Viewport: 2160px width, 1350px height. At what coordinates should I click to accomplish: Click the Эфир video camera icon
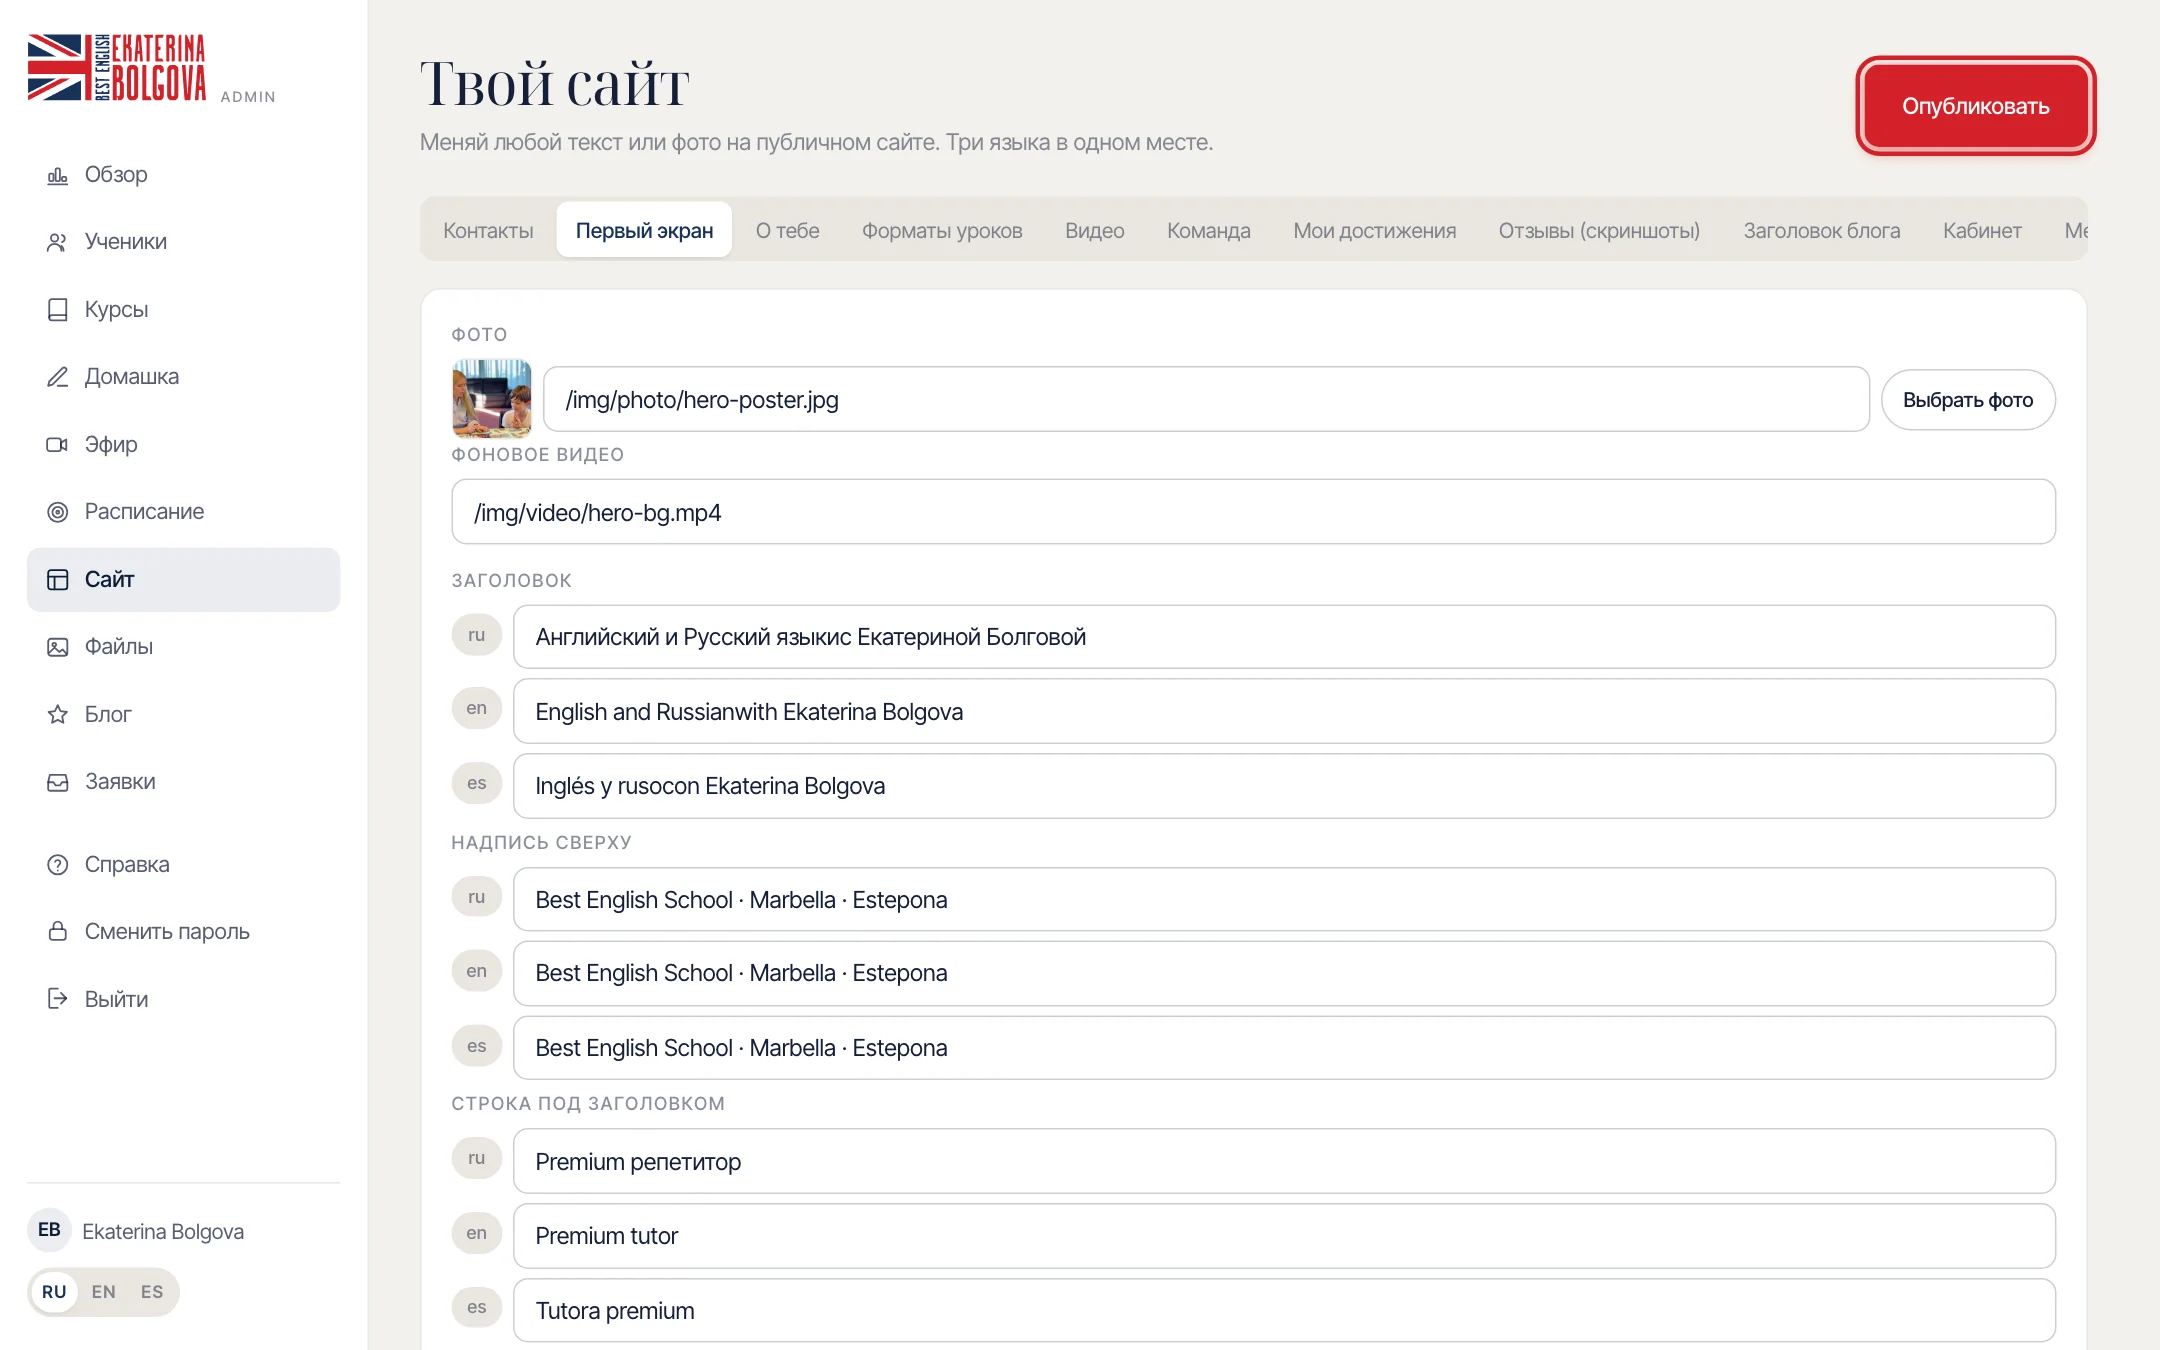57,444
